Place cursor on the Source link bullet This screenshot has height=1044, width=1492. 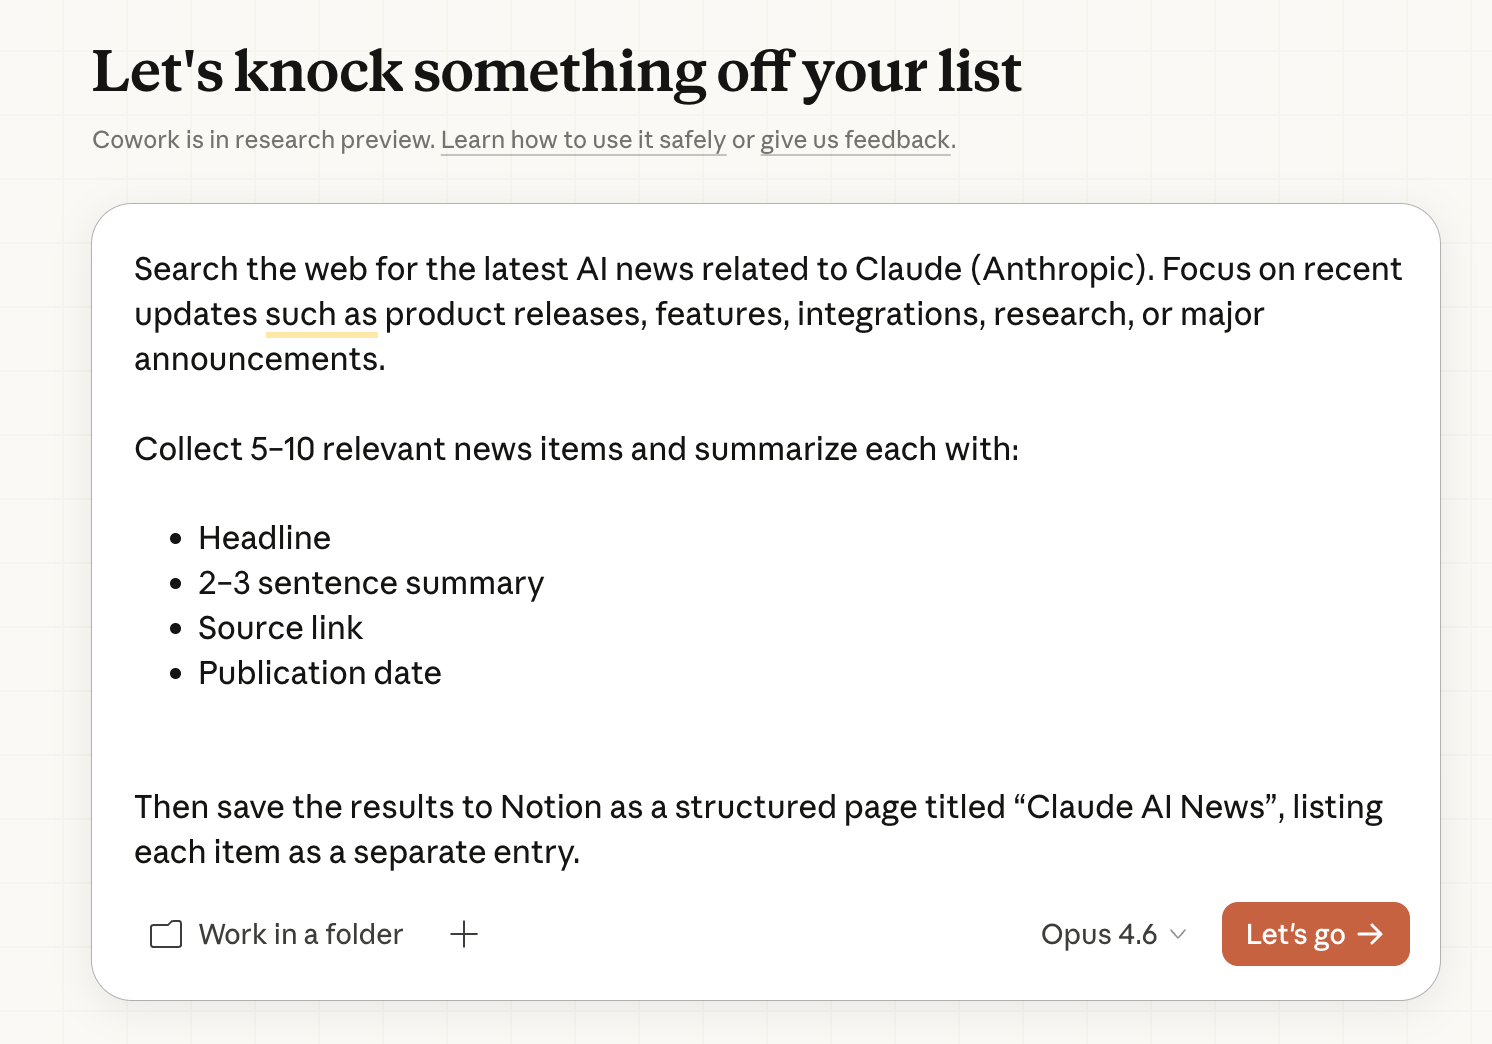click(280, 628)
